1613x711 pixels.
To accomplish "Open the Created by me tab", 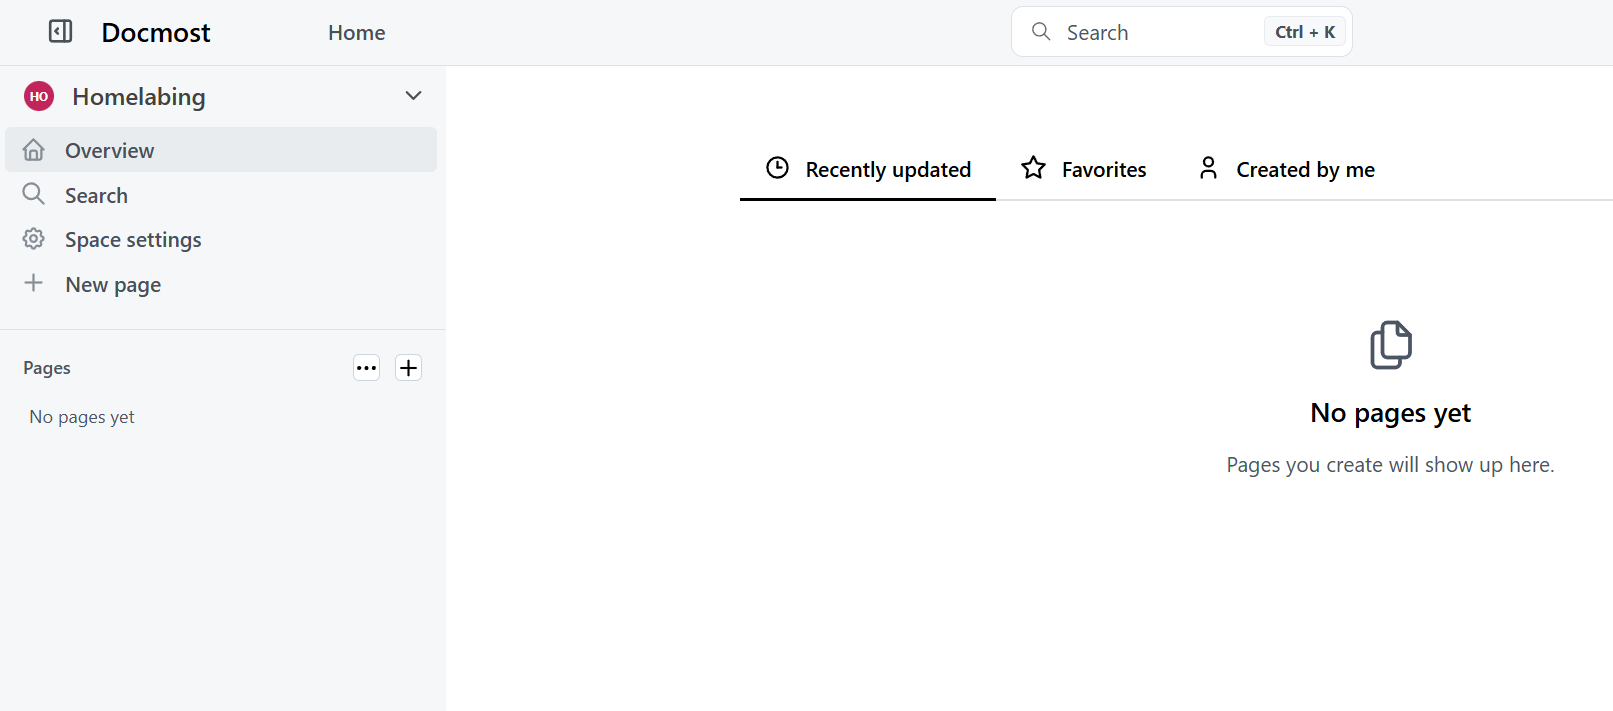I will tap(1286, 170).
